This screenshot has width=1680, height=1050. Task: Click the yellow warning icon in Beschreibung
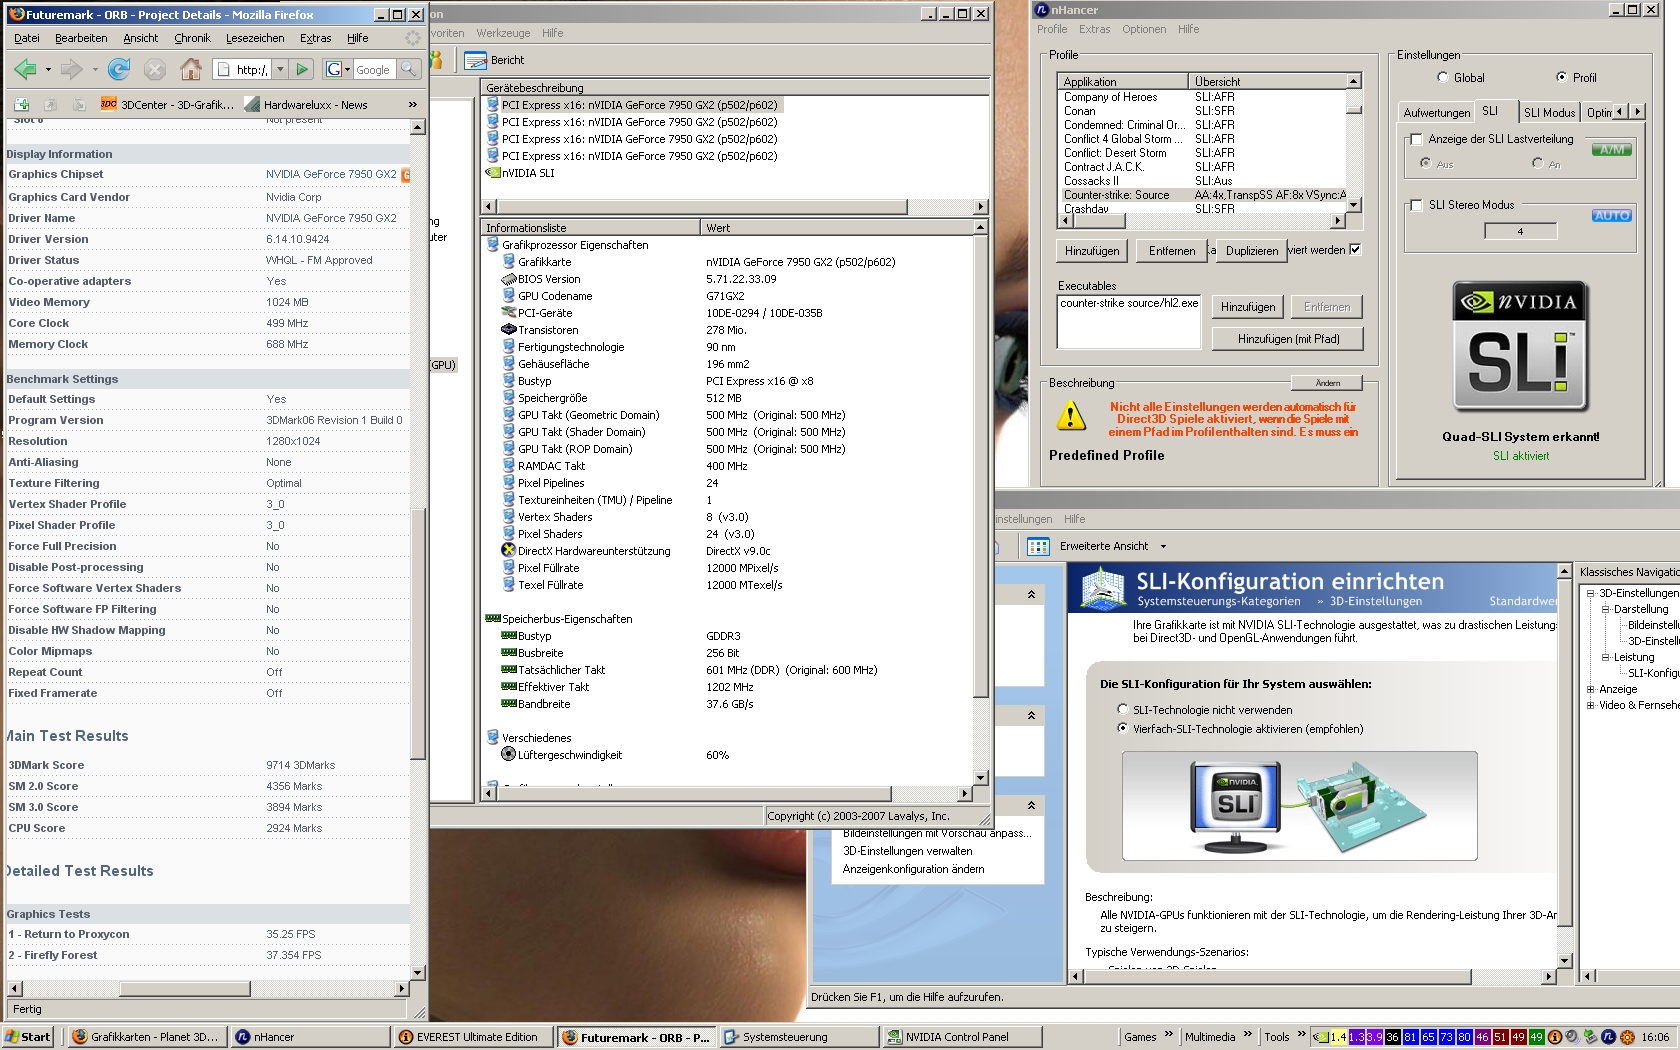[x=1071, y=415]
